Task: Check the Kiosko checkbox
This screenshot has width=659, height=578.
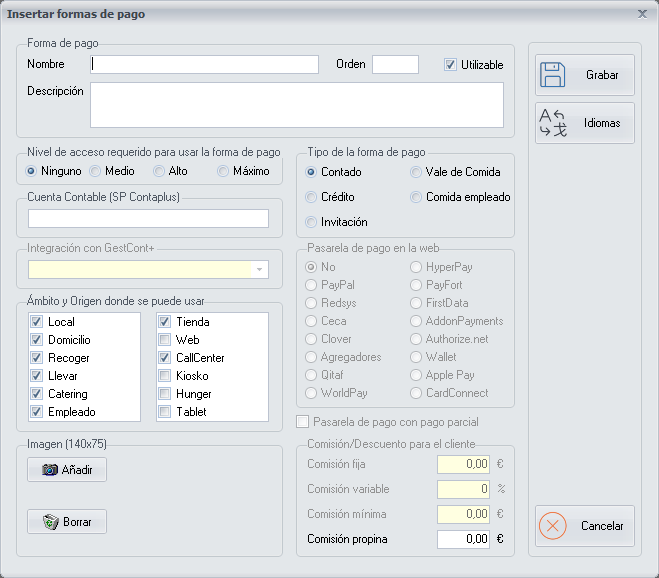Action: click(163, 376)
